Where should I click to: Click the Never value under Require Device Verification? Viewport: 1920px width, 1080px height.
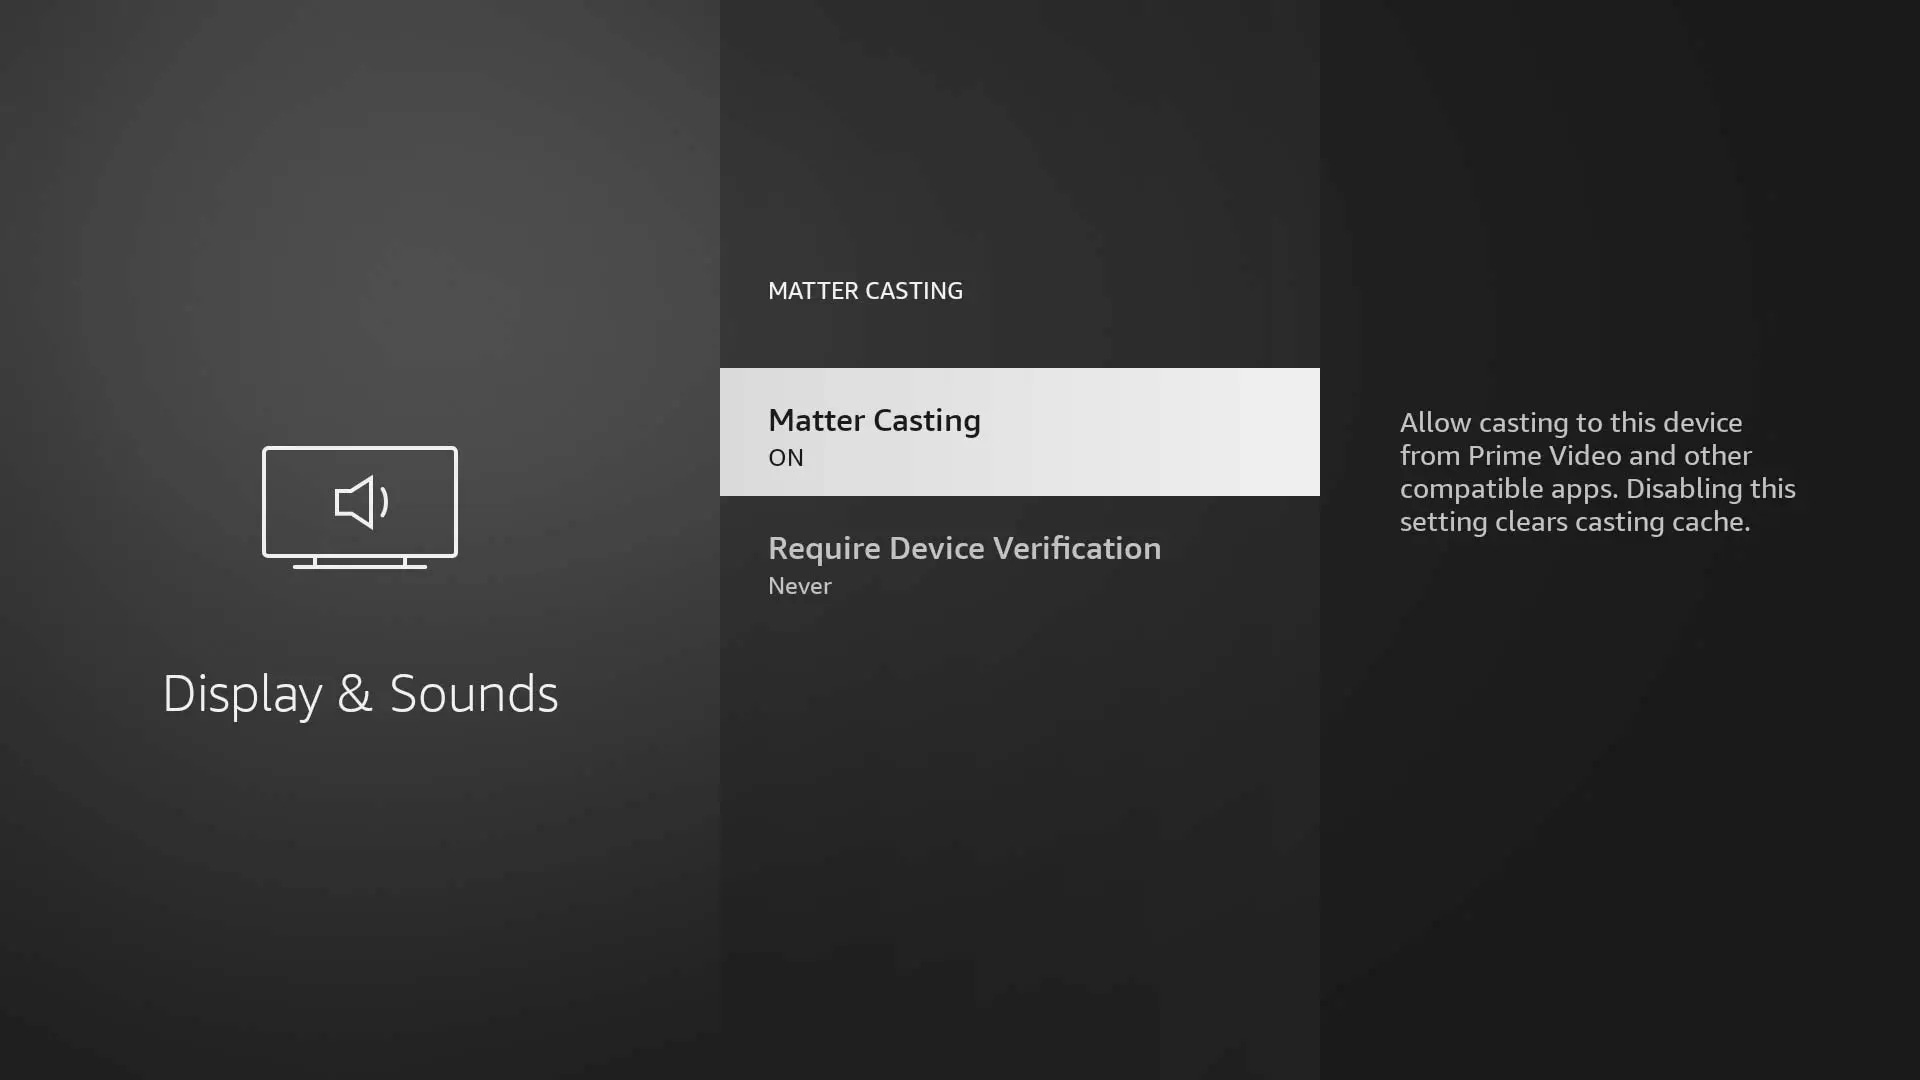click(x=799, y=586)
